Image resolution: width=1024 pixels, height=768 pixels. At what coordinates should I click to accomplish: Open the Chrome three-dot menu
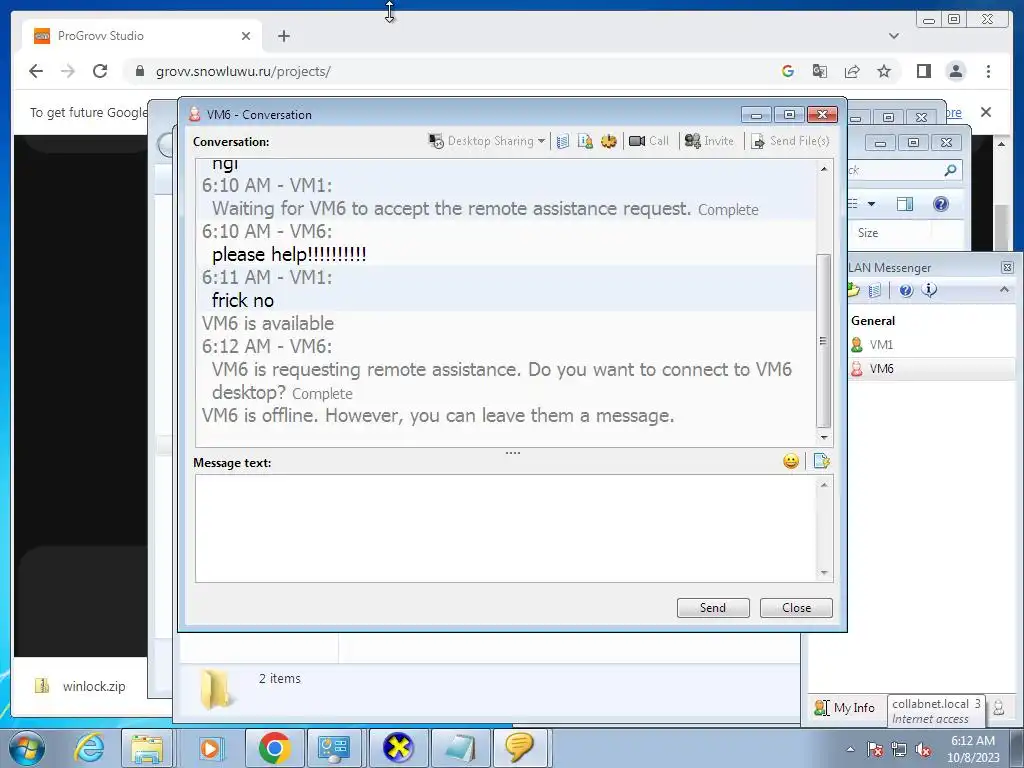pos(988,71)
